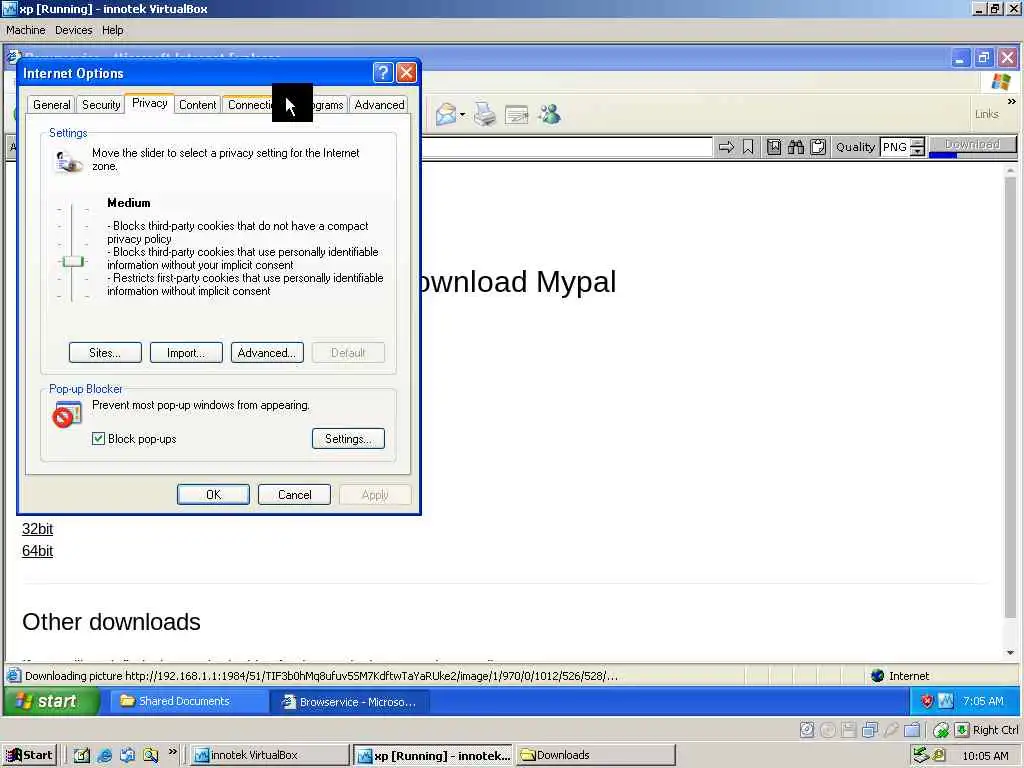Open the Advanced... privacy button
This screenshot has height=768, width=1024.
click(267, 353)
